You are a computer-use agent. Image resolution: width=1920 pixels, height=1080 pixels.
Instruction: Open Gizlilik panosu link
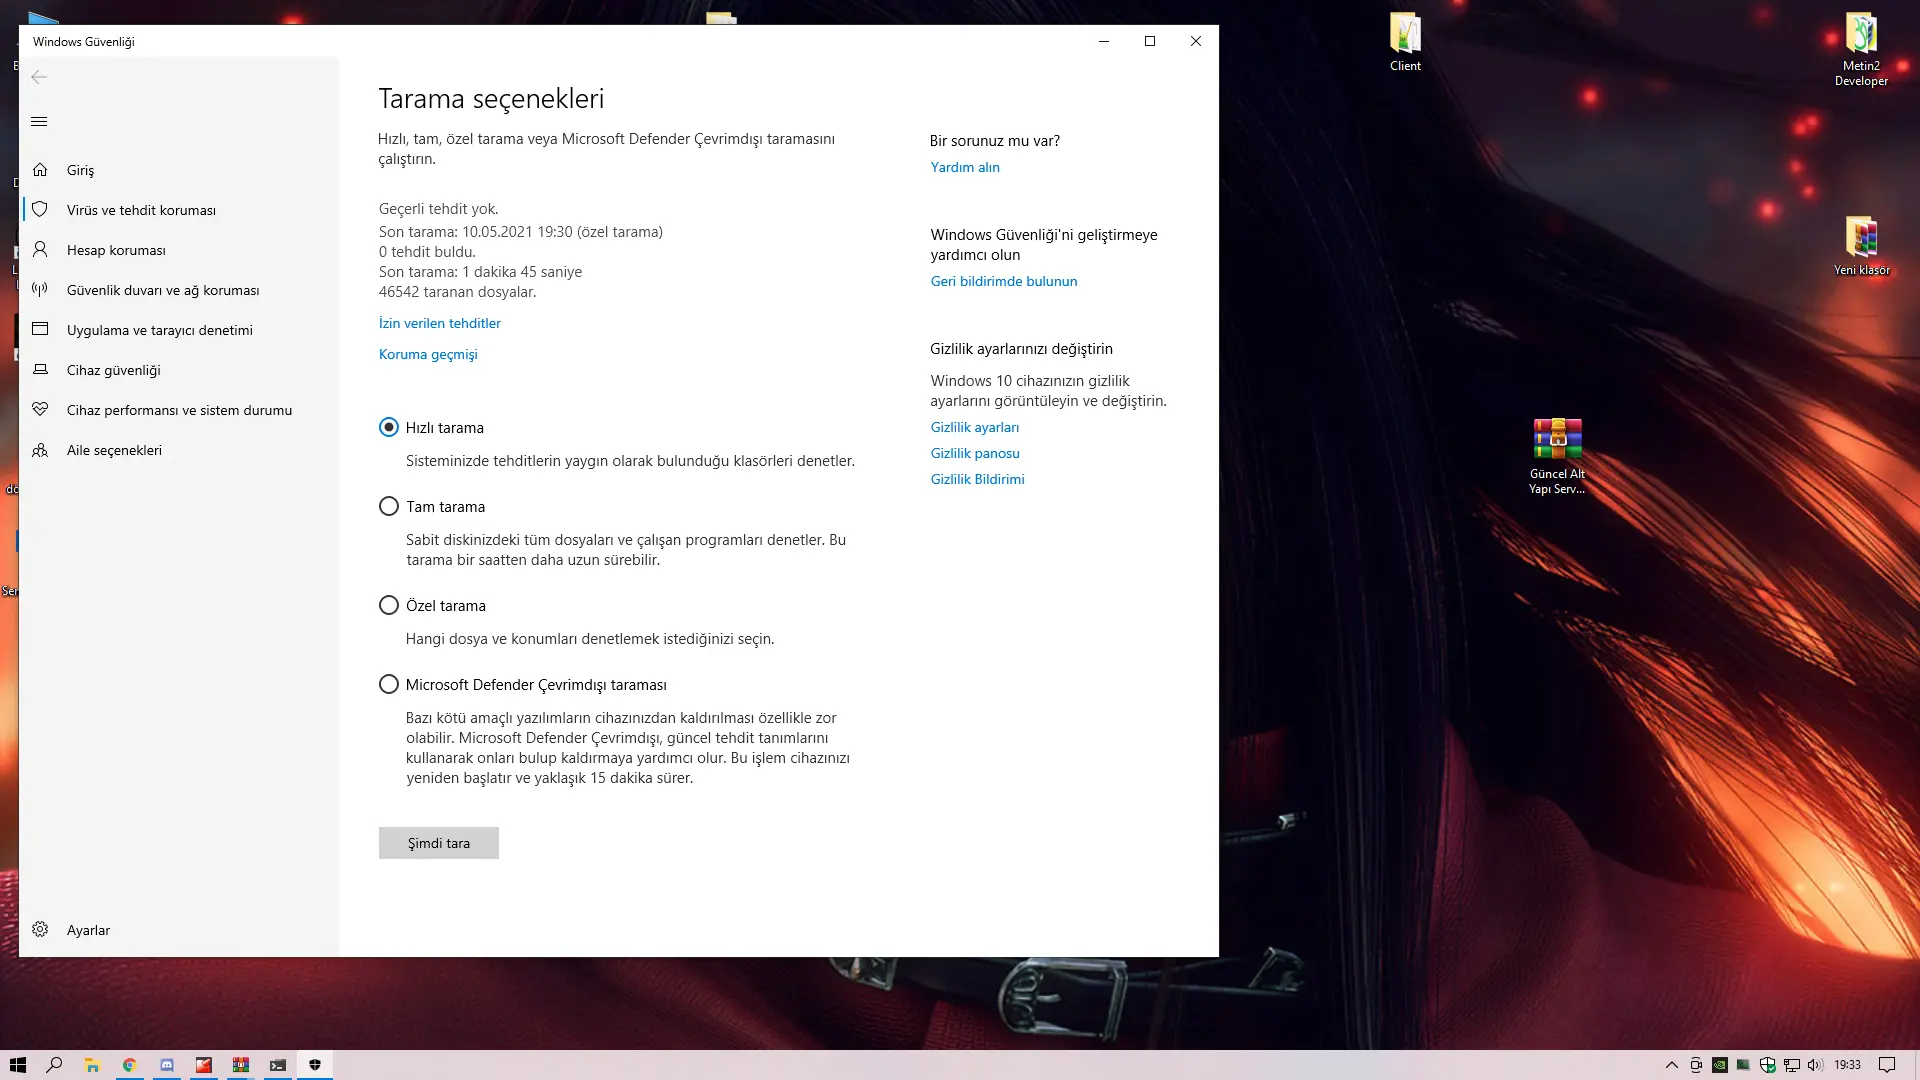pyautogui.click(x=975, y=453)
